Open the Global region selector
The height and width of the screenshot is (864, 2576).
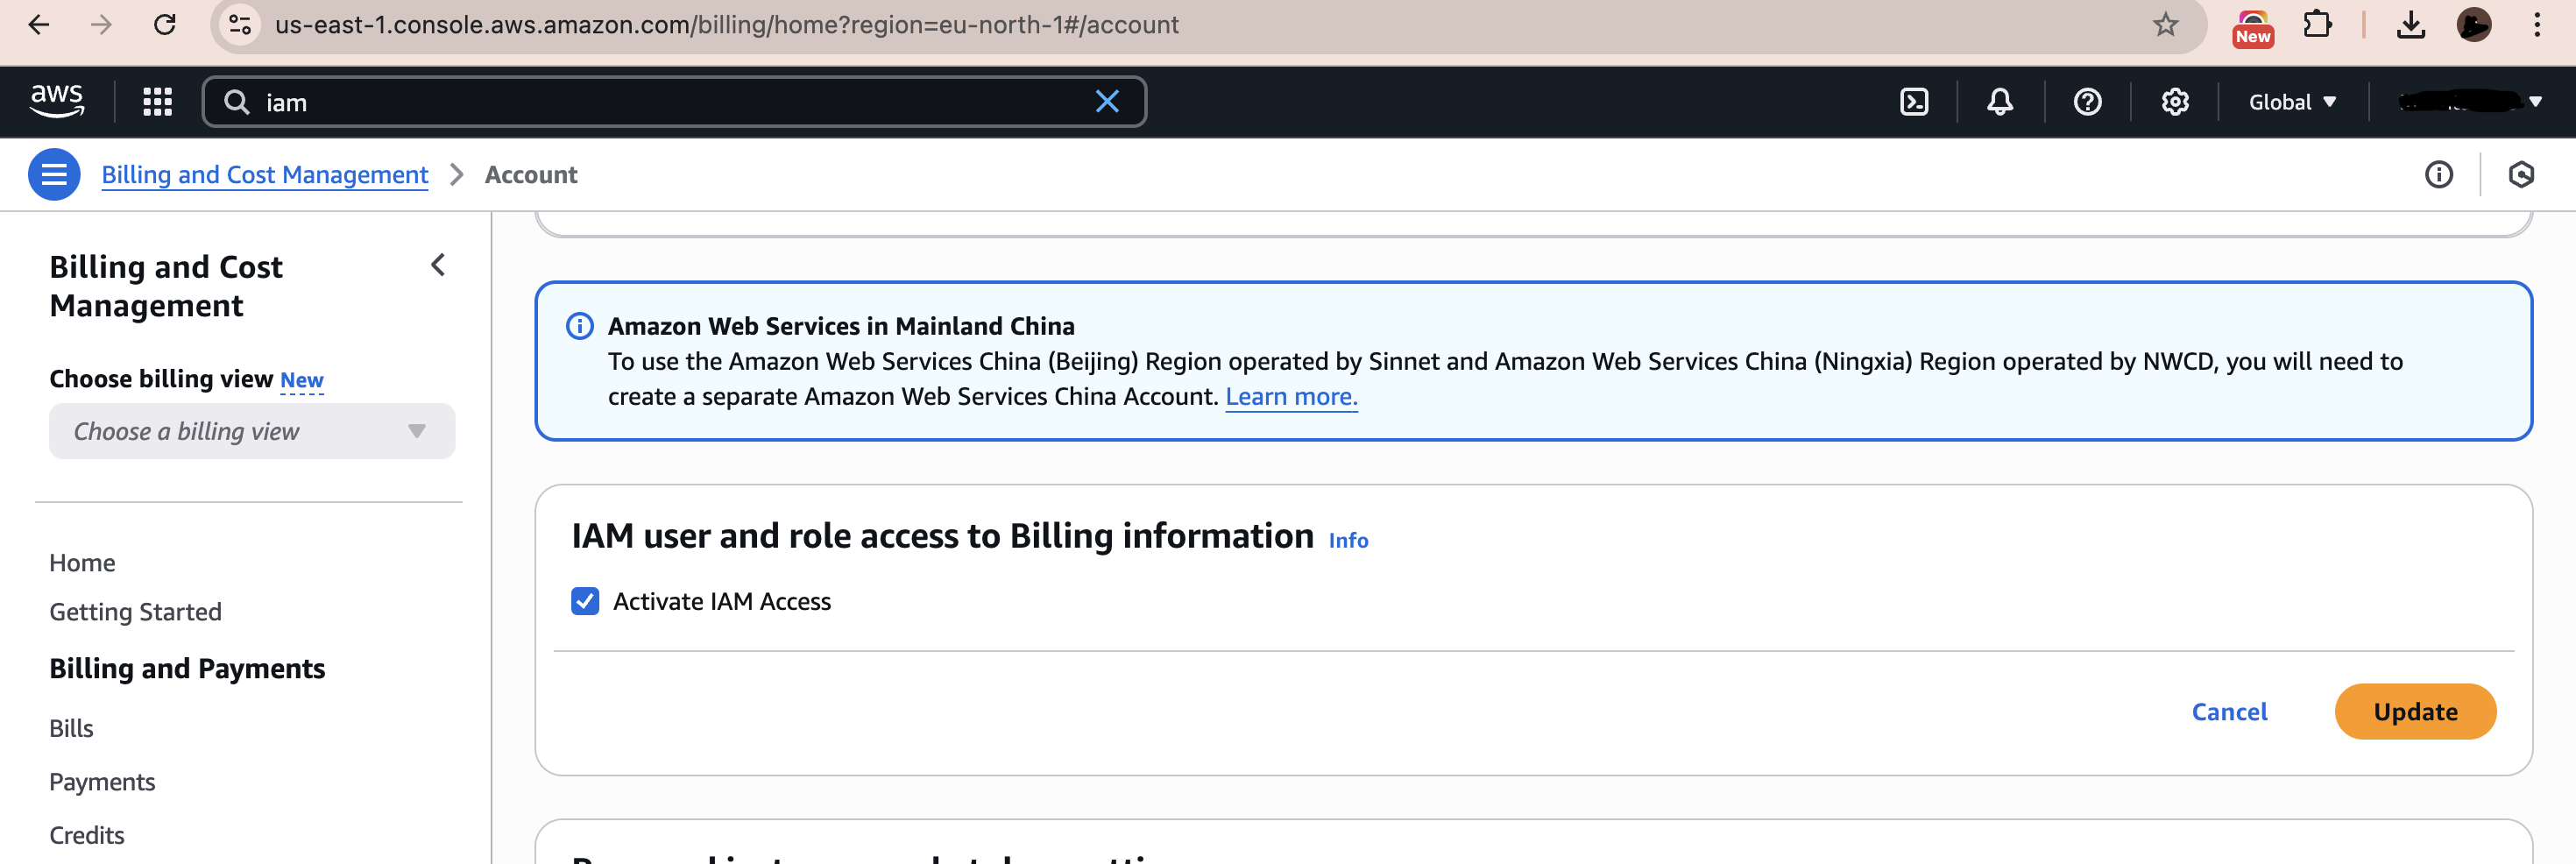(x=2291, y=101)
